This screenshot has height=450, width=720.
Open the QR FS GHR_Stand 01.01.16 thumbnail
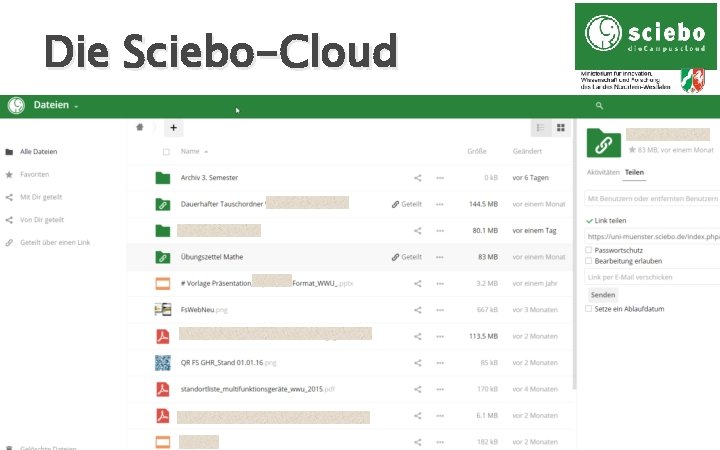163,363
